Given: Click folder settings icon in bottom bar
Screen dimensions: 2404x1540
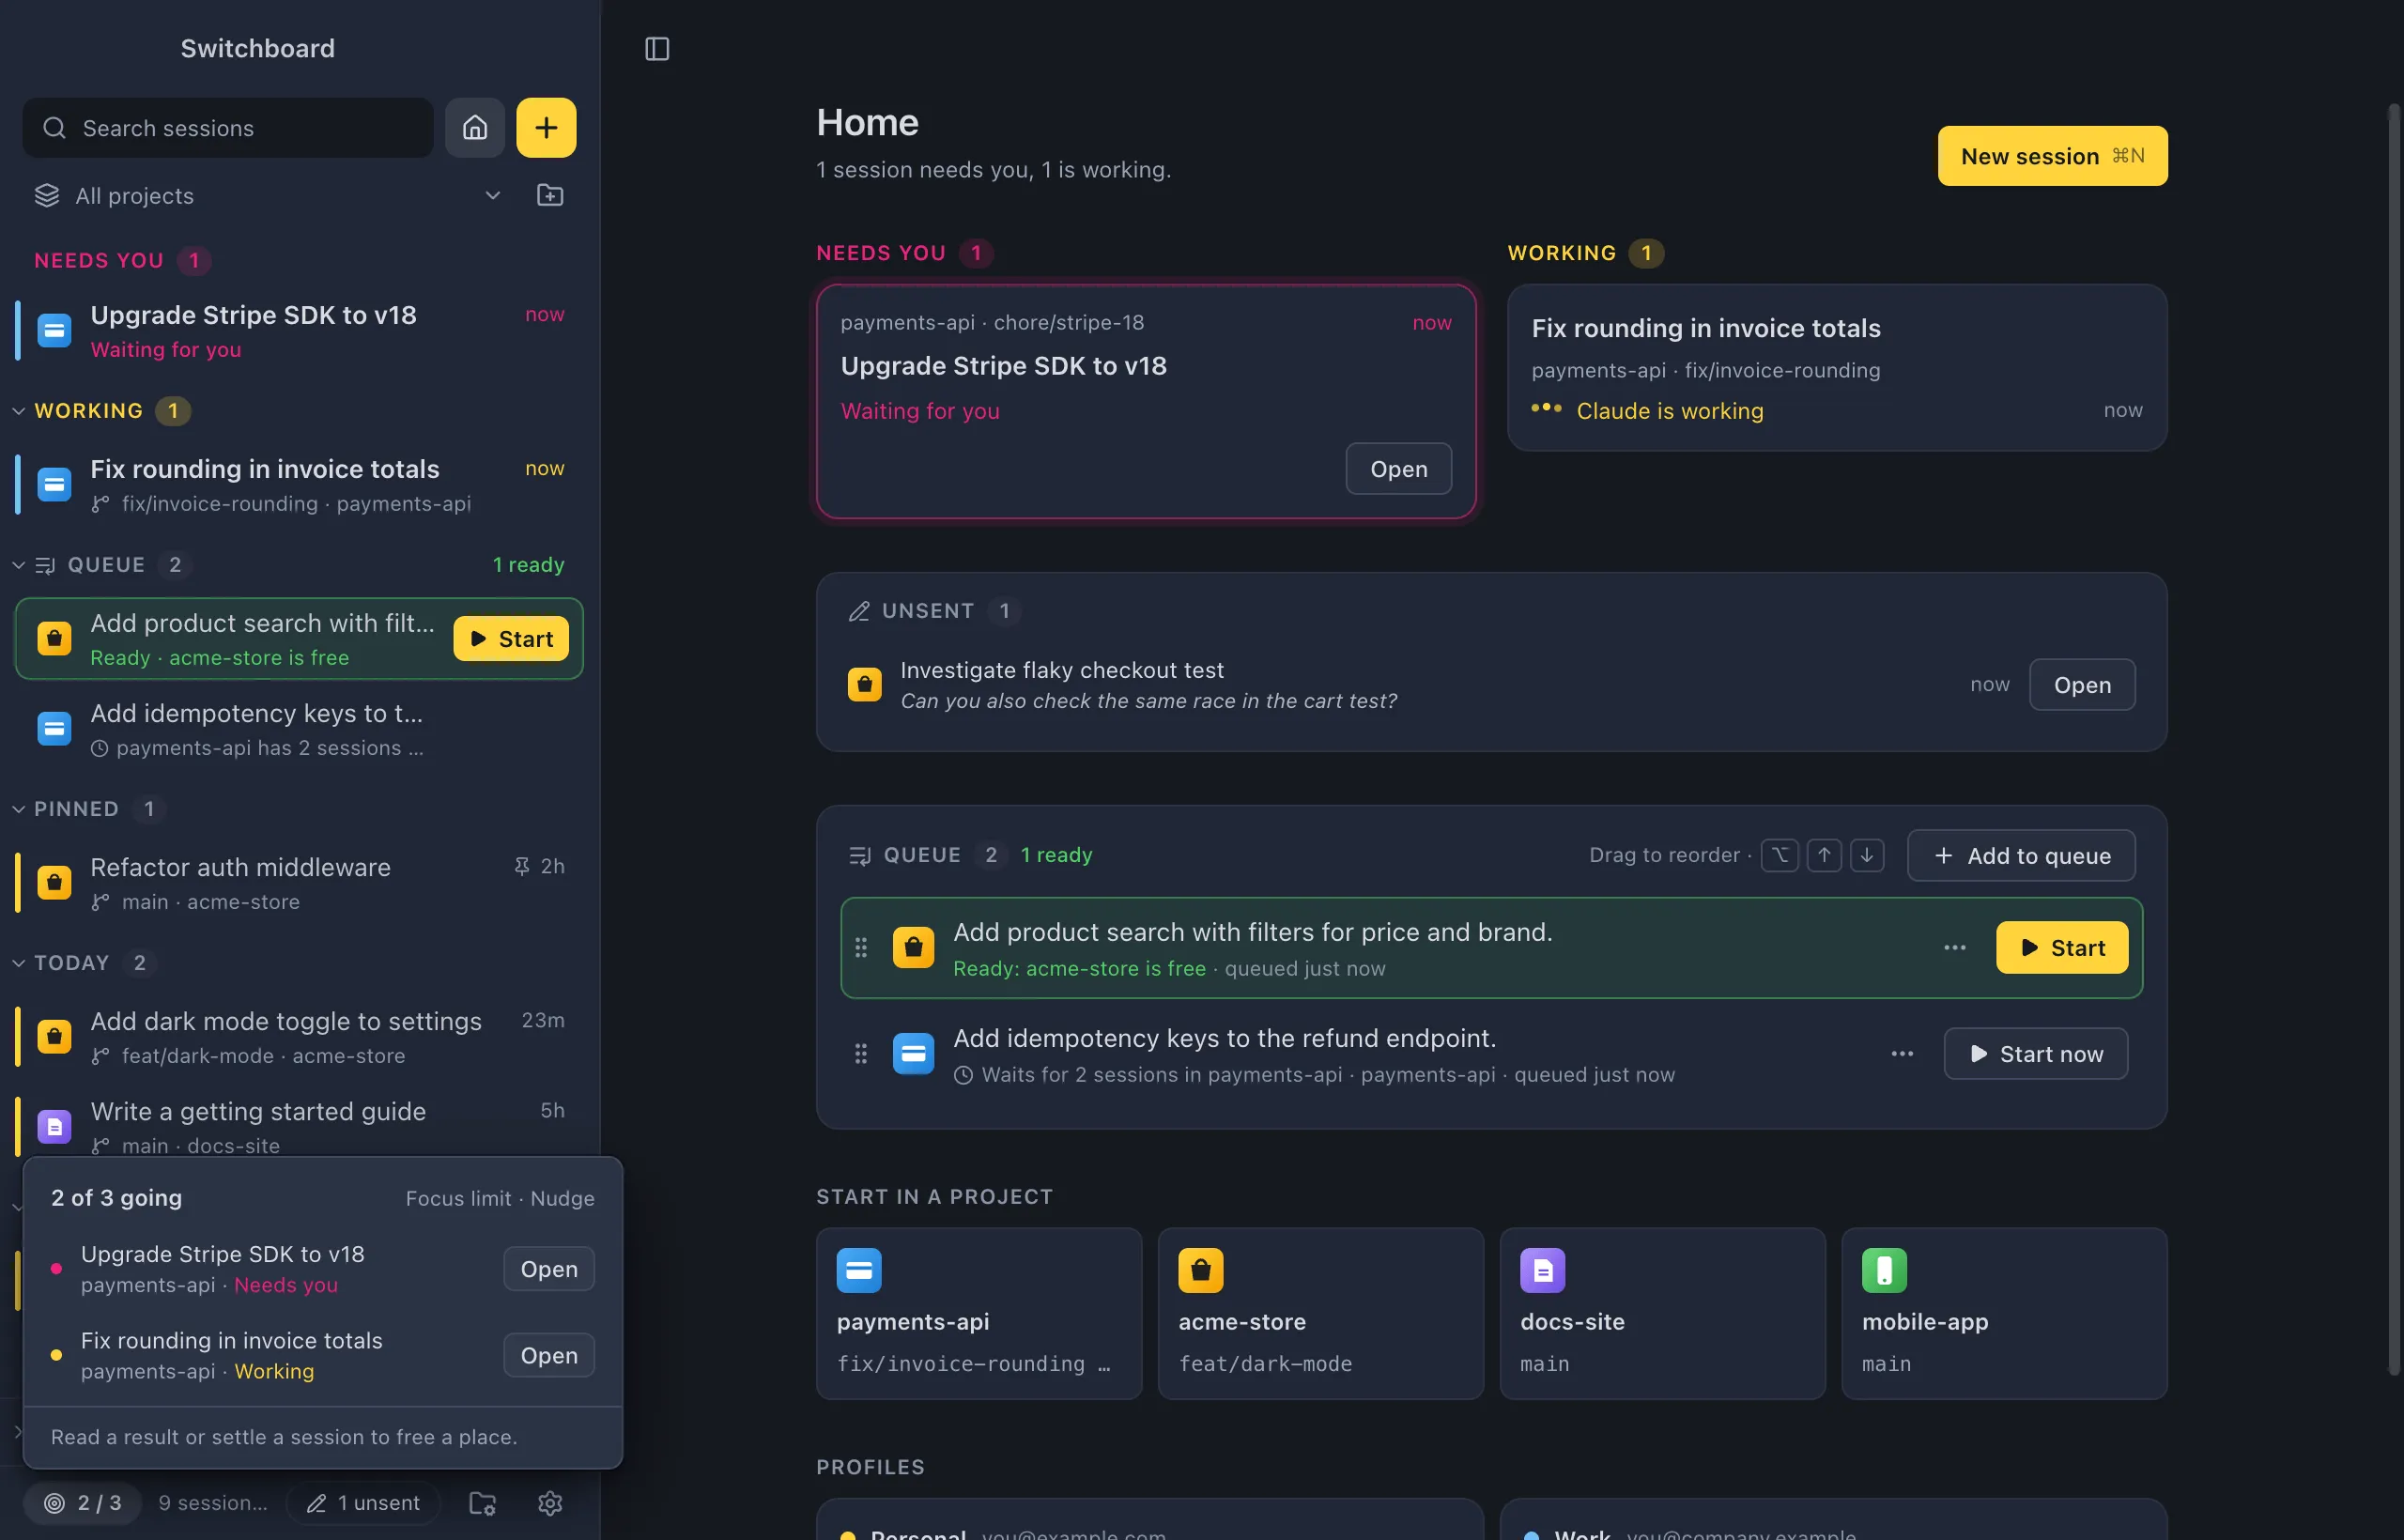Looking at the screenshot, I should tap(482, 1502).
